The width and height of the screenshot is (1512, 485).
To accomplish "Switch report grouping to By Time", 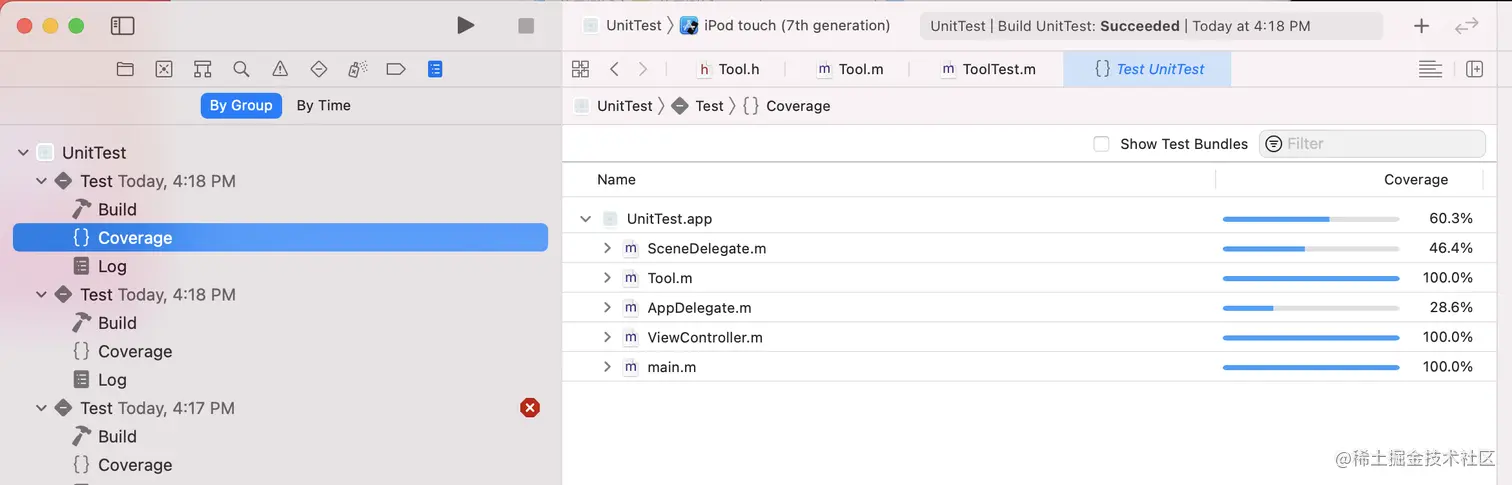I will pos(323,105).
